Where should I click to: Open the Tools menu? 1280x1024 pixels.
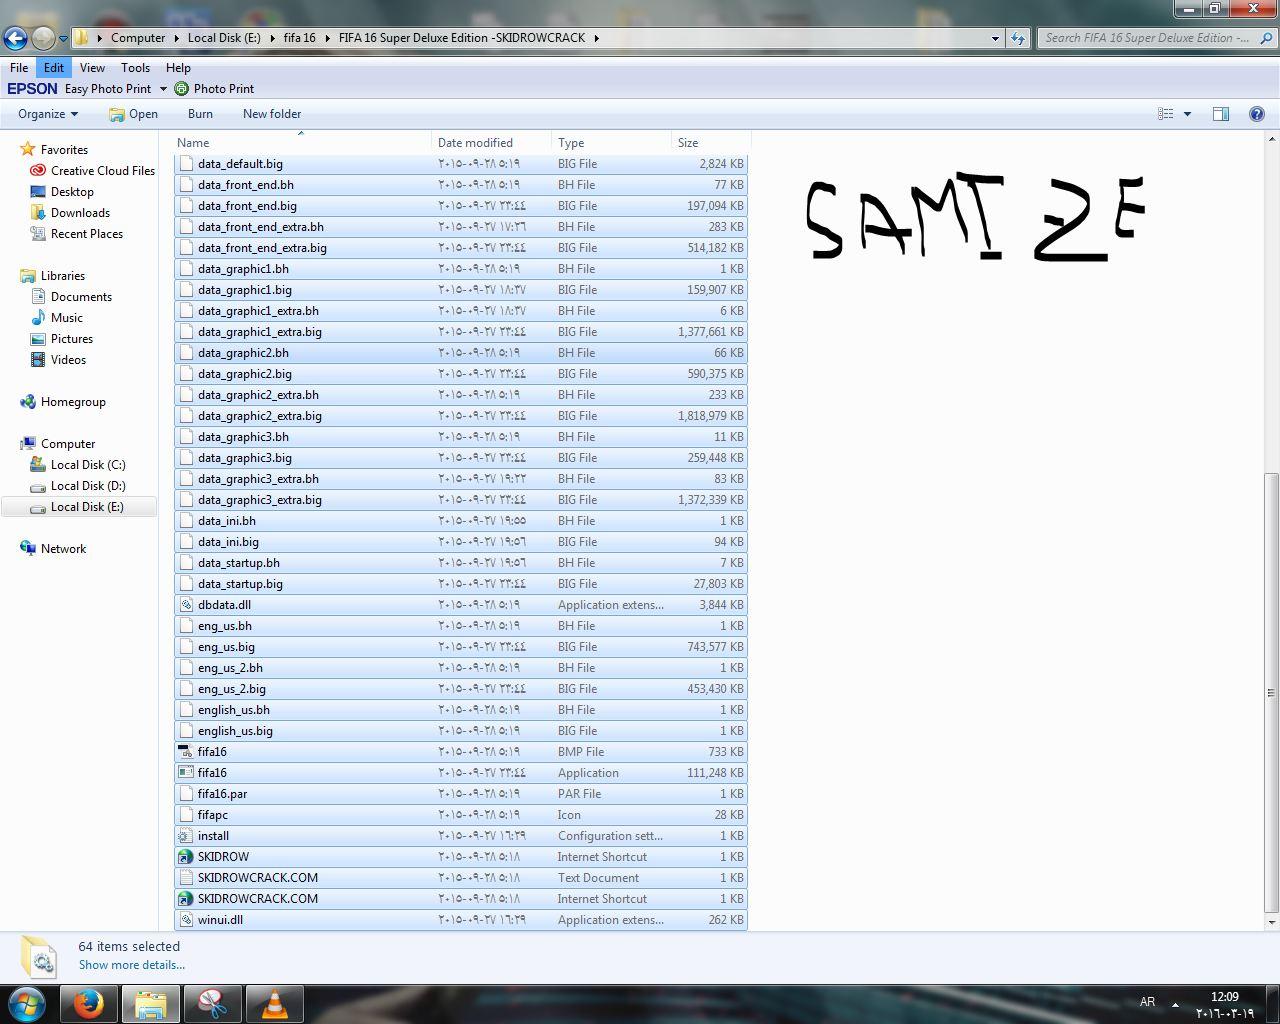(135, 68)
